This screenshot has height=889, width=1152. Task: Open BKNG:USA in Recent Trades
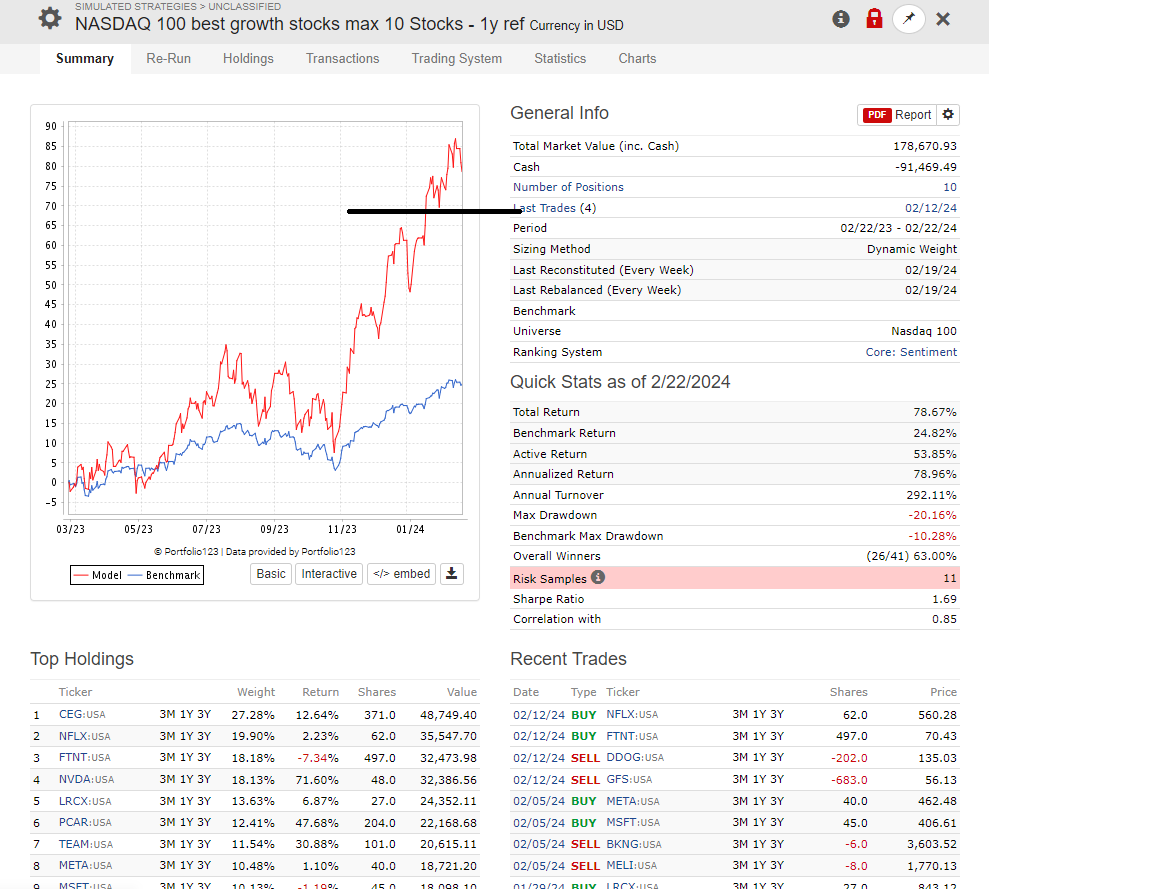tap(634, 844)
